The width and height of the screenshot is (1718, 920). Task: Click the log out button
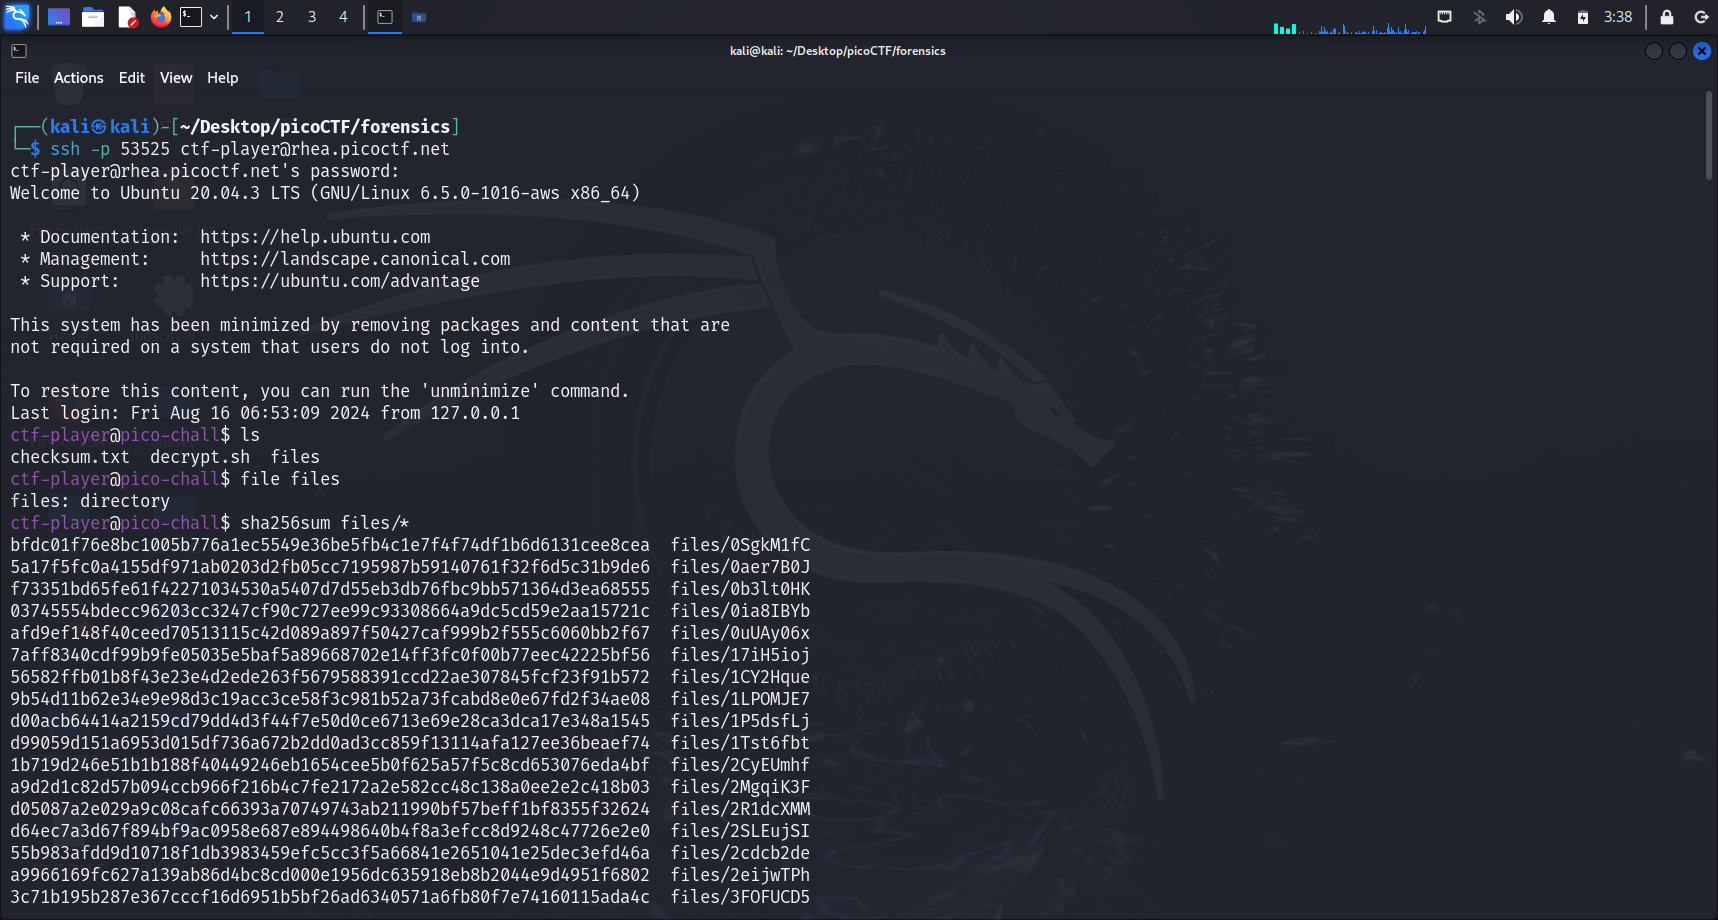[x=1701, y=17]
